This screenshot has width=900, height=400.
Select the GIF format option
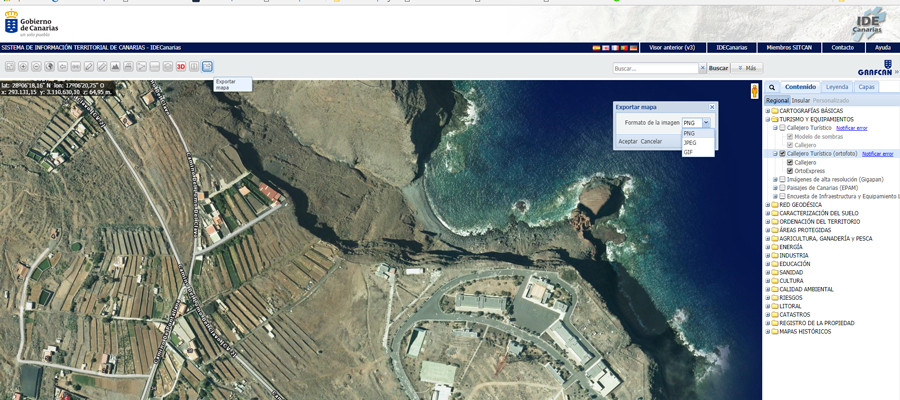click(x=698, y=152)
